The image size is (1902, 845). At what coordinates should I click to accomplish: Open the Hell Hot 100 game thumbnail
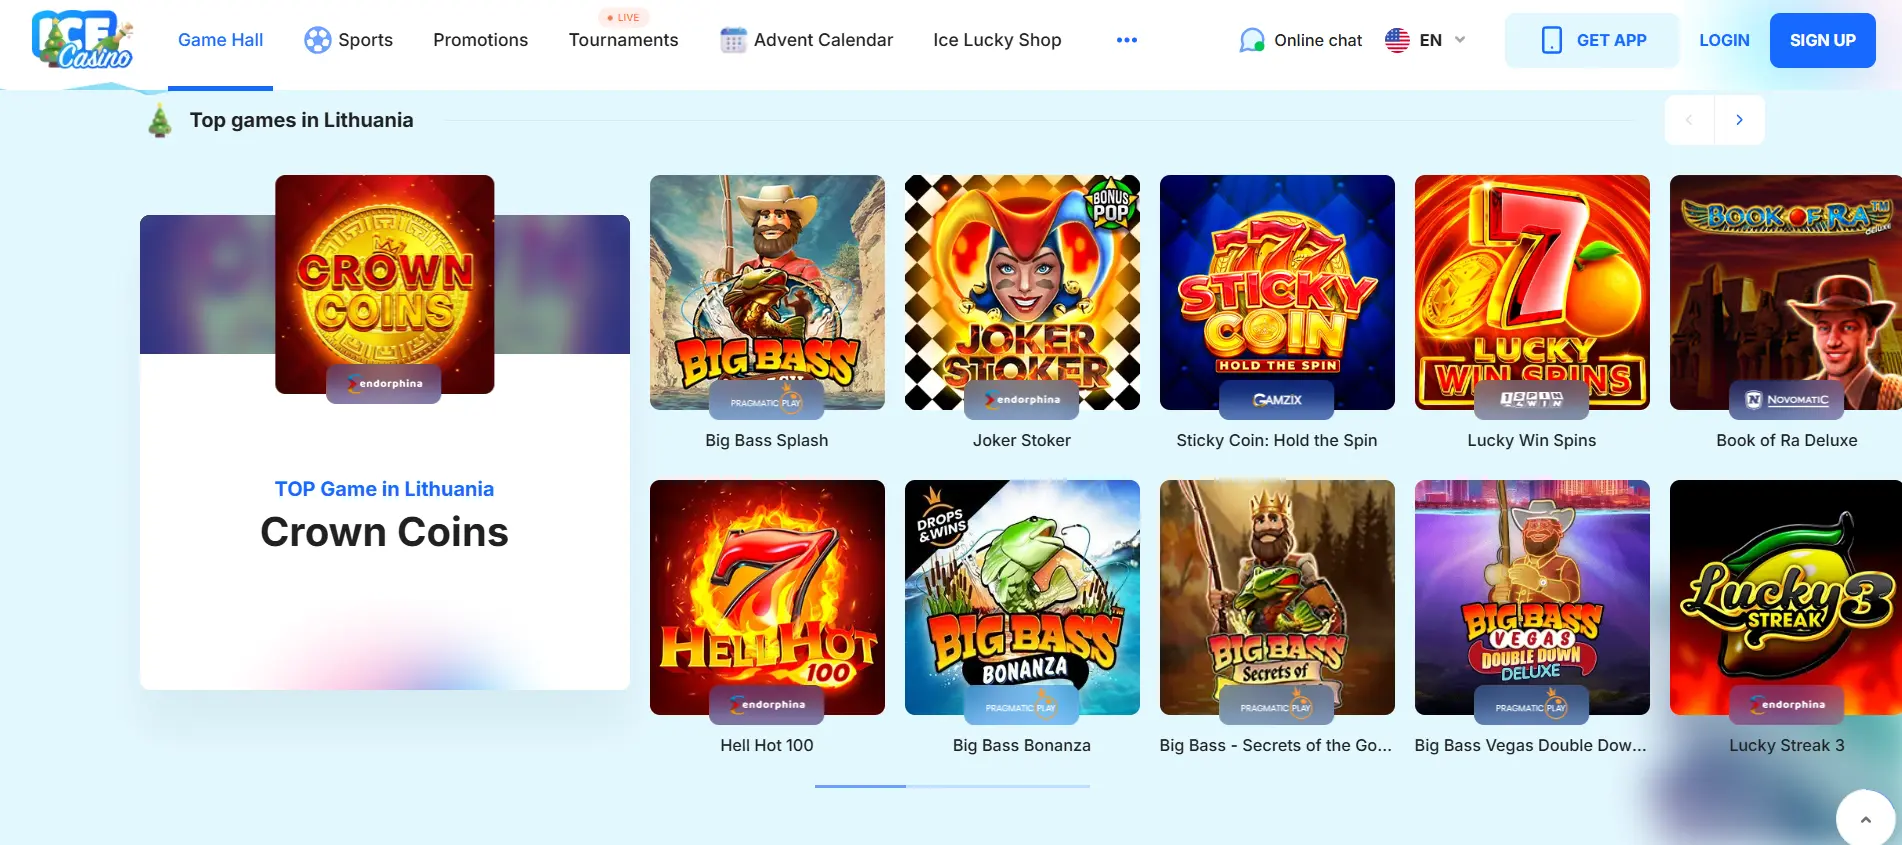pyautogui.click(x=767, y=597)
